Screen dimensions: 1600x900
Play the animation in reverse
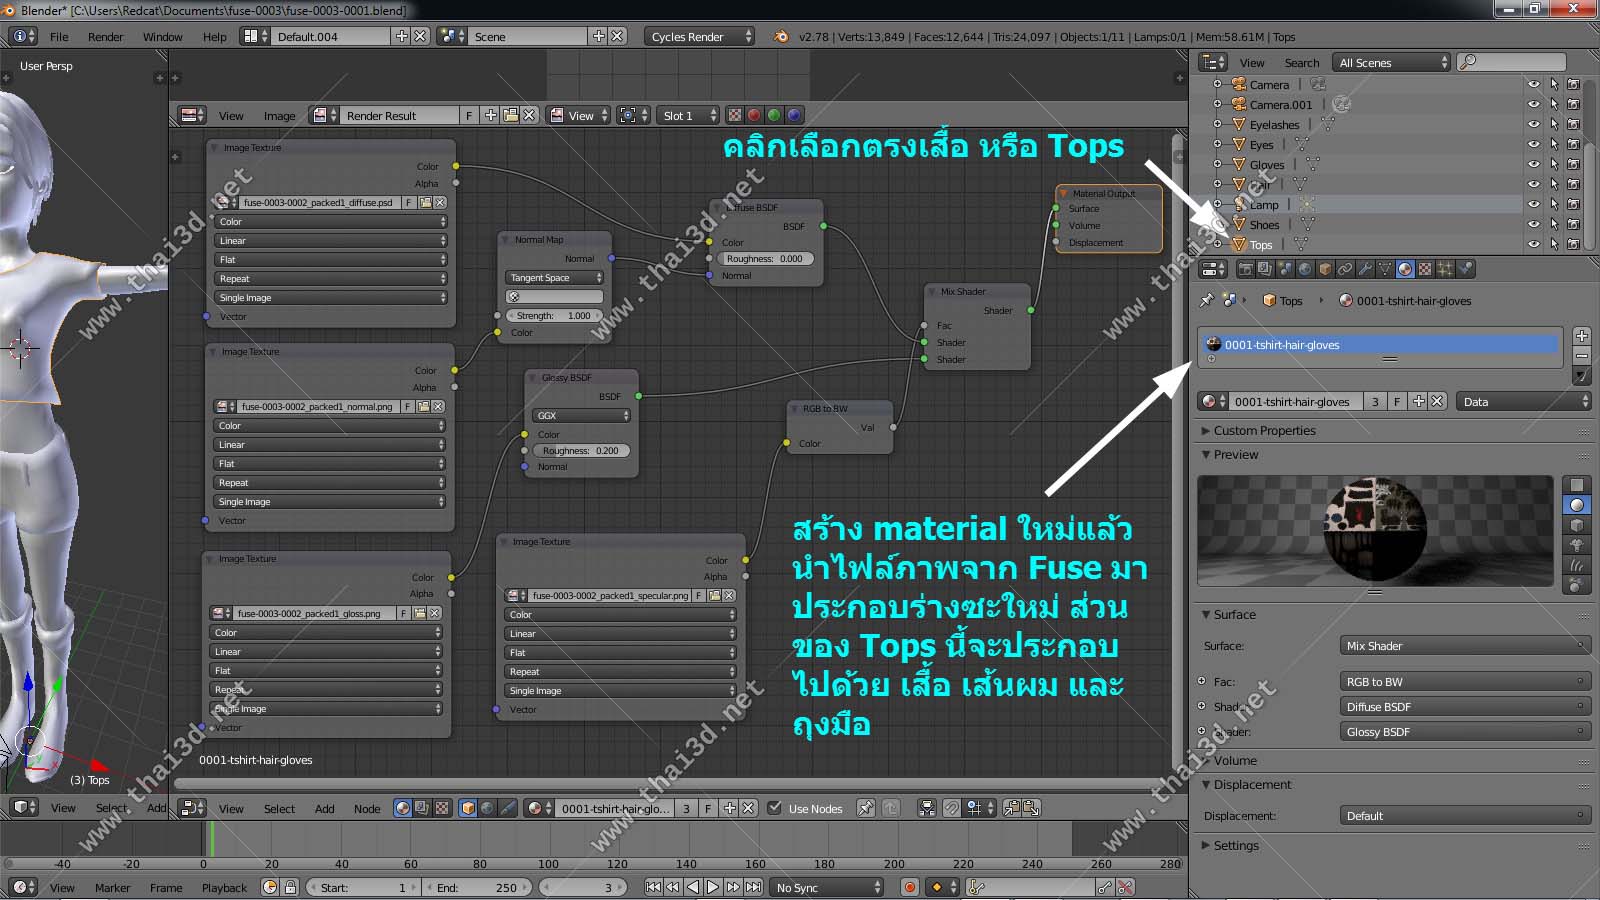(693, 887)
